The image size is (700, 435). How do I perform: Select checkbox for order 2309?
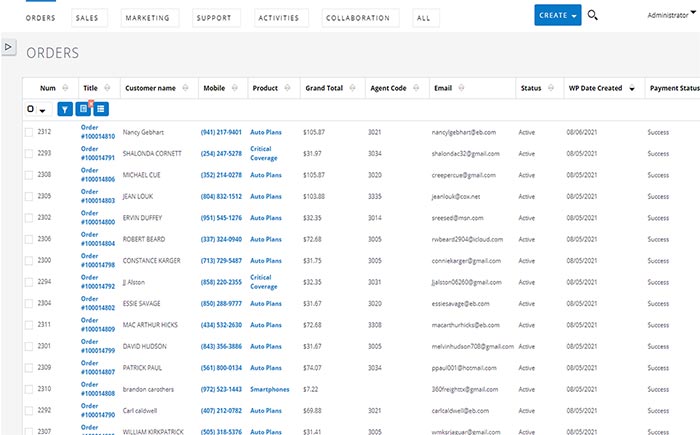29,368
